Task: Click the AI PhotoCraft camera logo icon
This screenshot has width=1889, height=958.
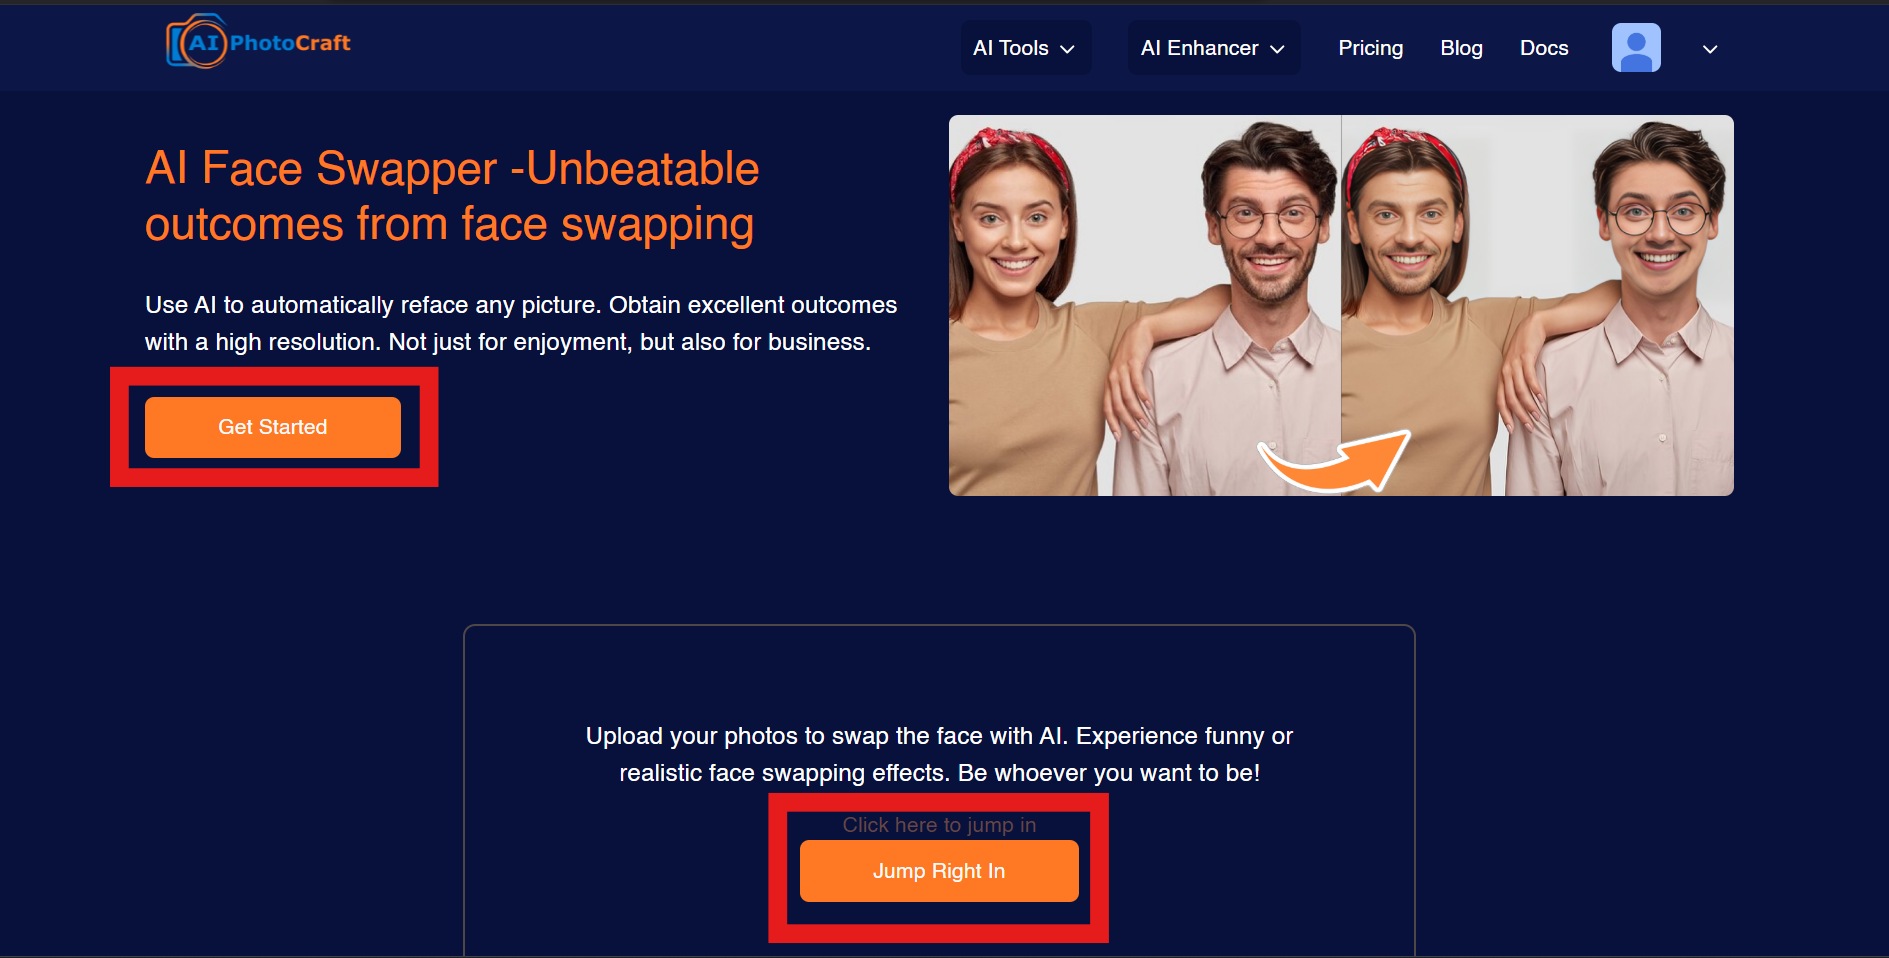Action: 197,42
